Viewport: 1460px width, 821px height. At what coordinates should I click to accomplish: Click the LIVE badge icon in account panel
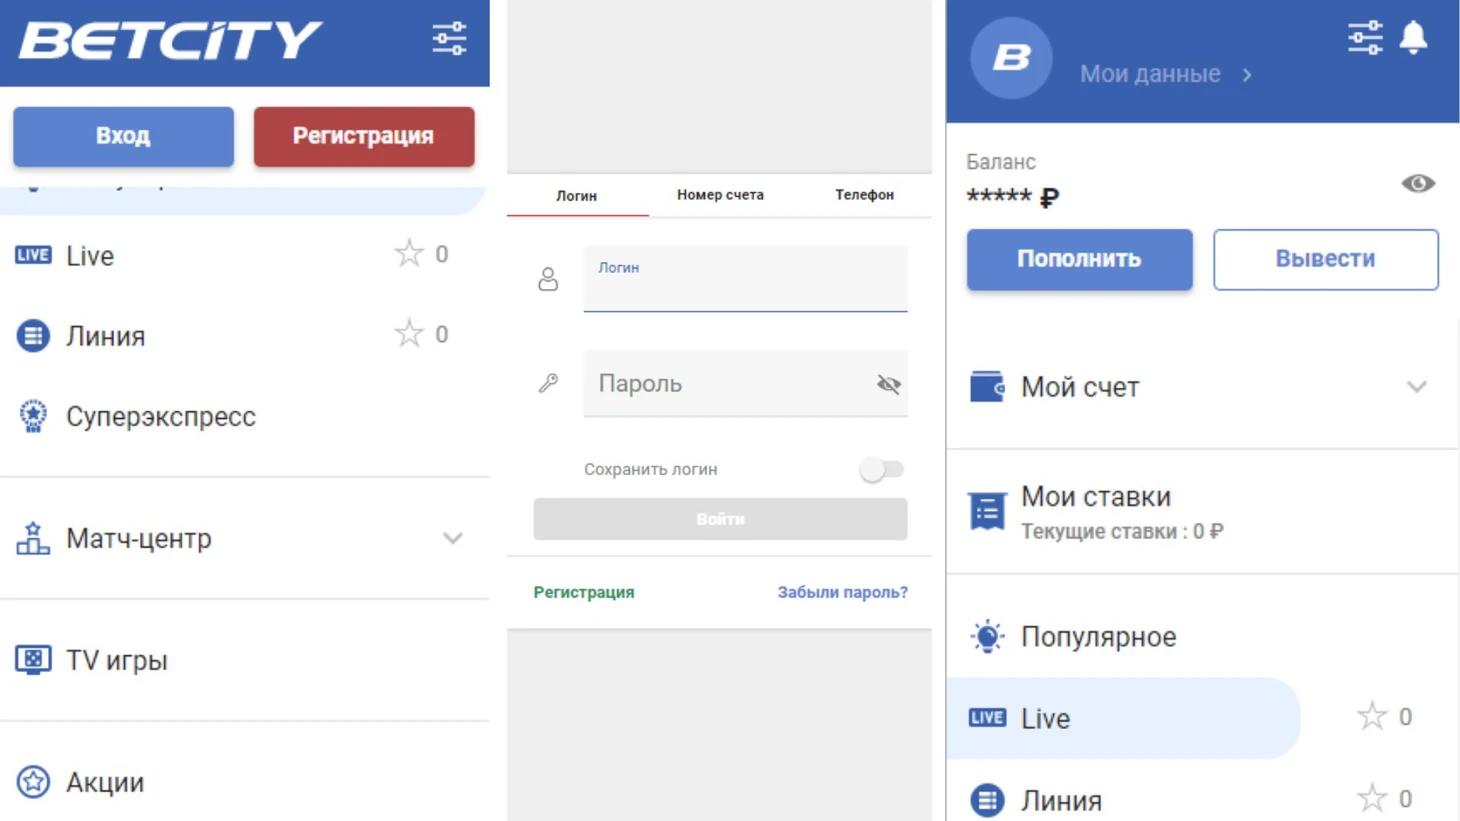click(x=987, y=718)
